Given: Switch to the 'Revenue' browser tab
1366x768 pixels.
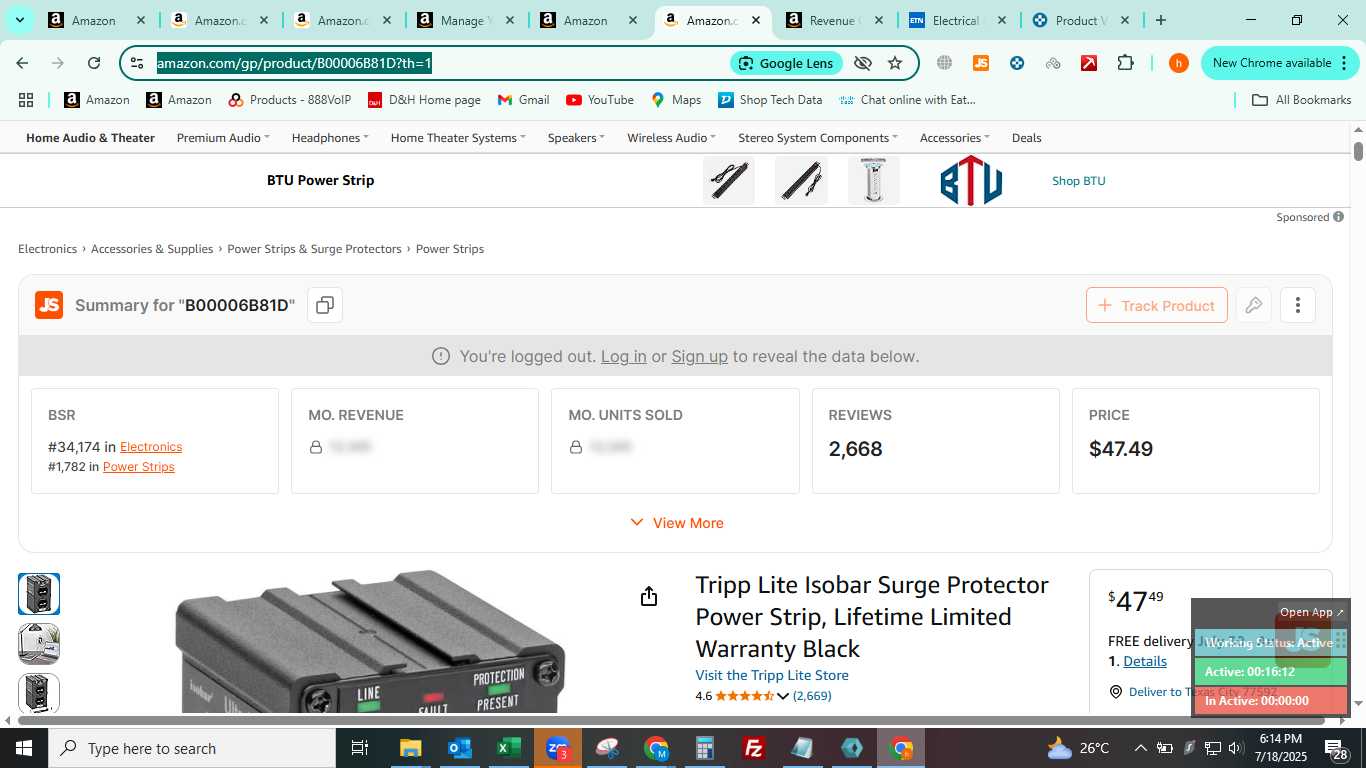Looking at the screenshot, I should pyautogui.click(x=834, y=20).
